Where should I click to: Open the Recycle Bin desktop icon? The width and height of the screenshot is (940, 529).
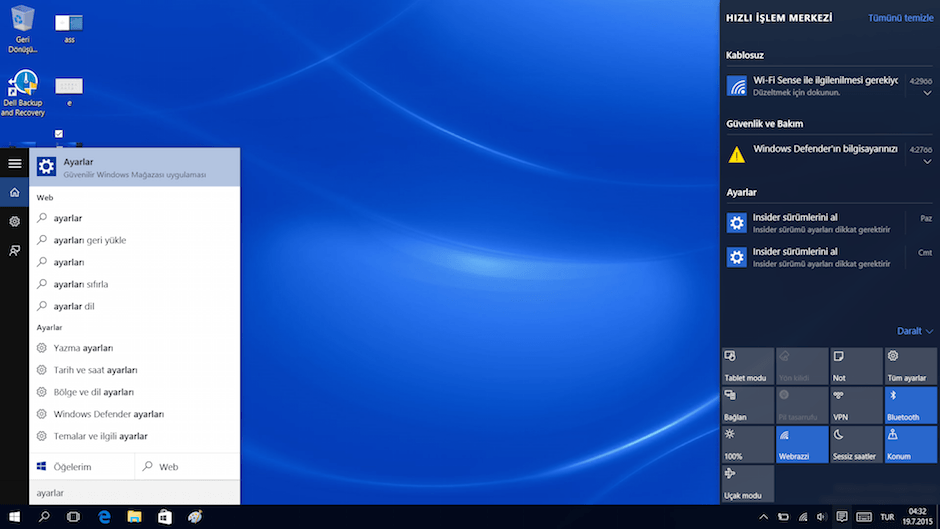tap(22, 28)
